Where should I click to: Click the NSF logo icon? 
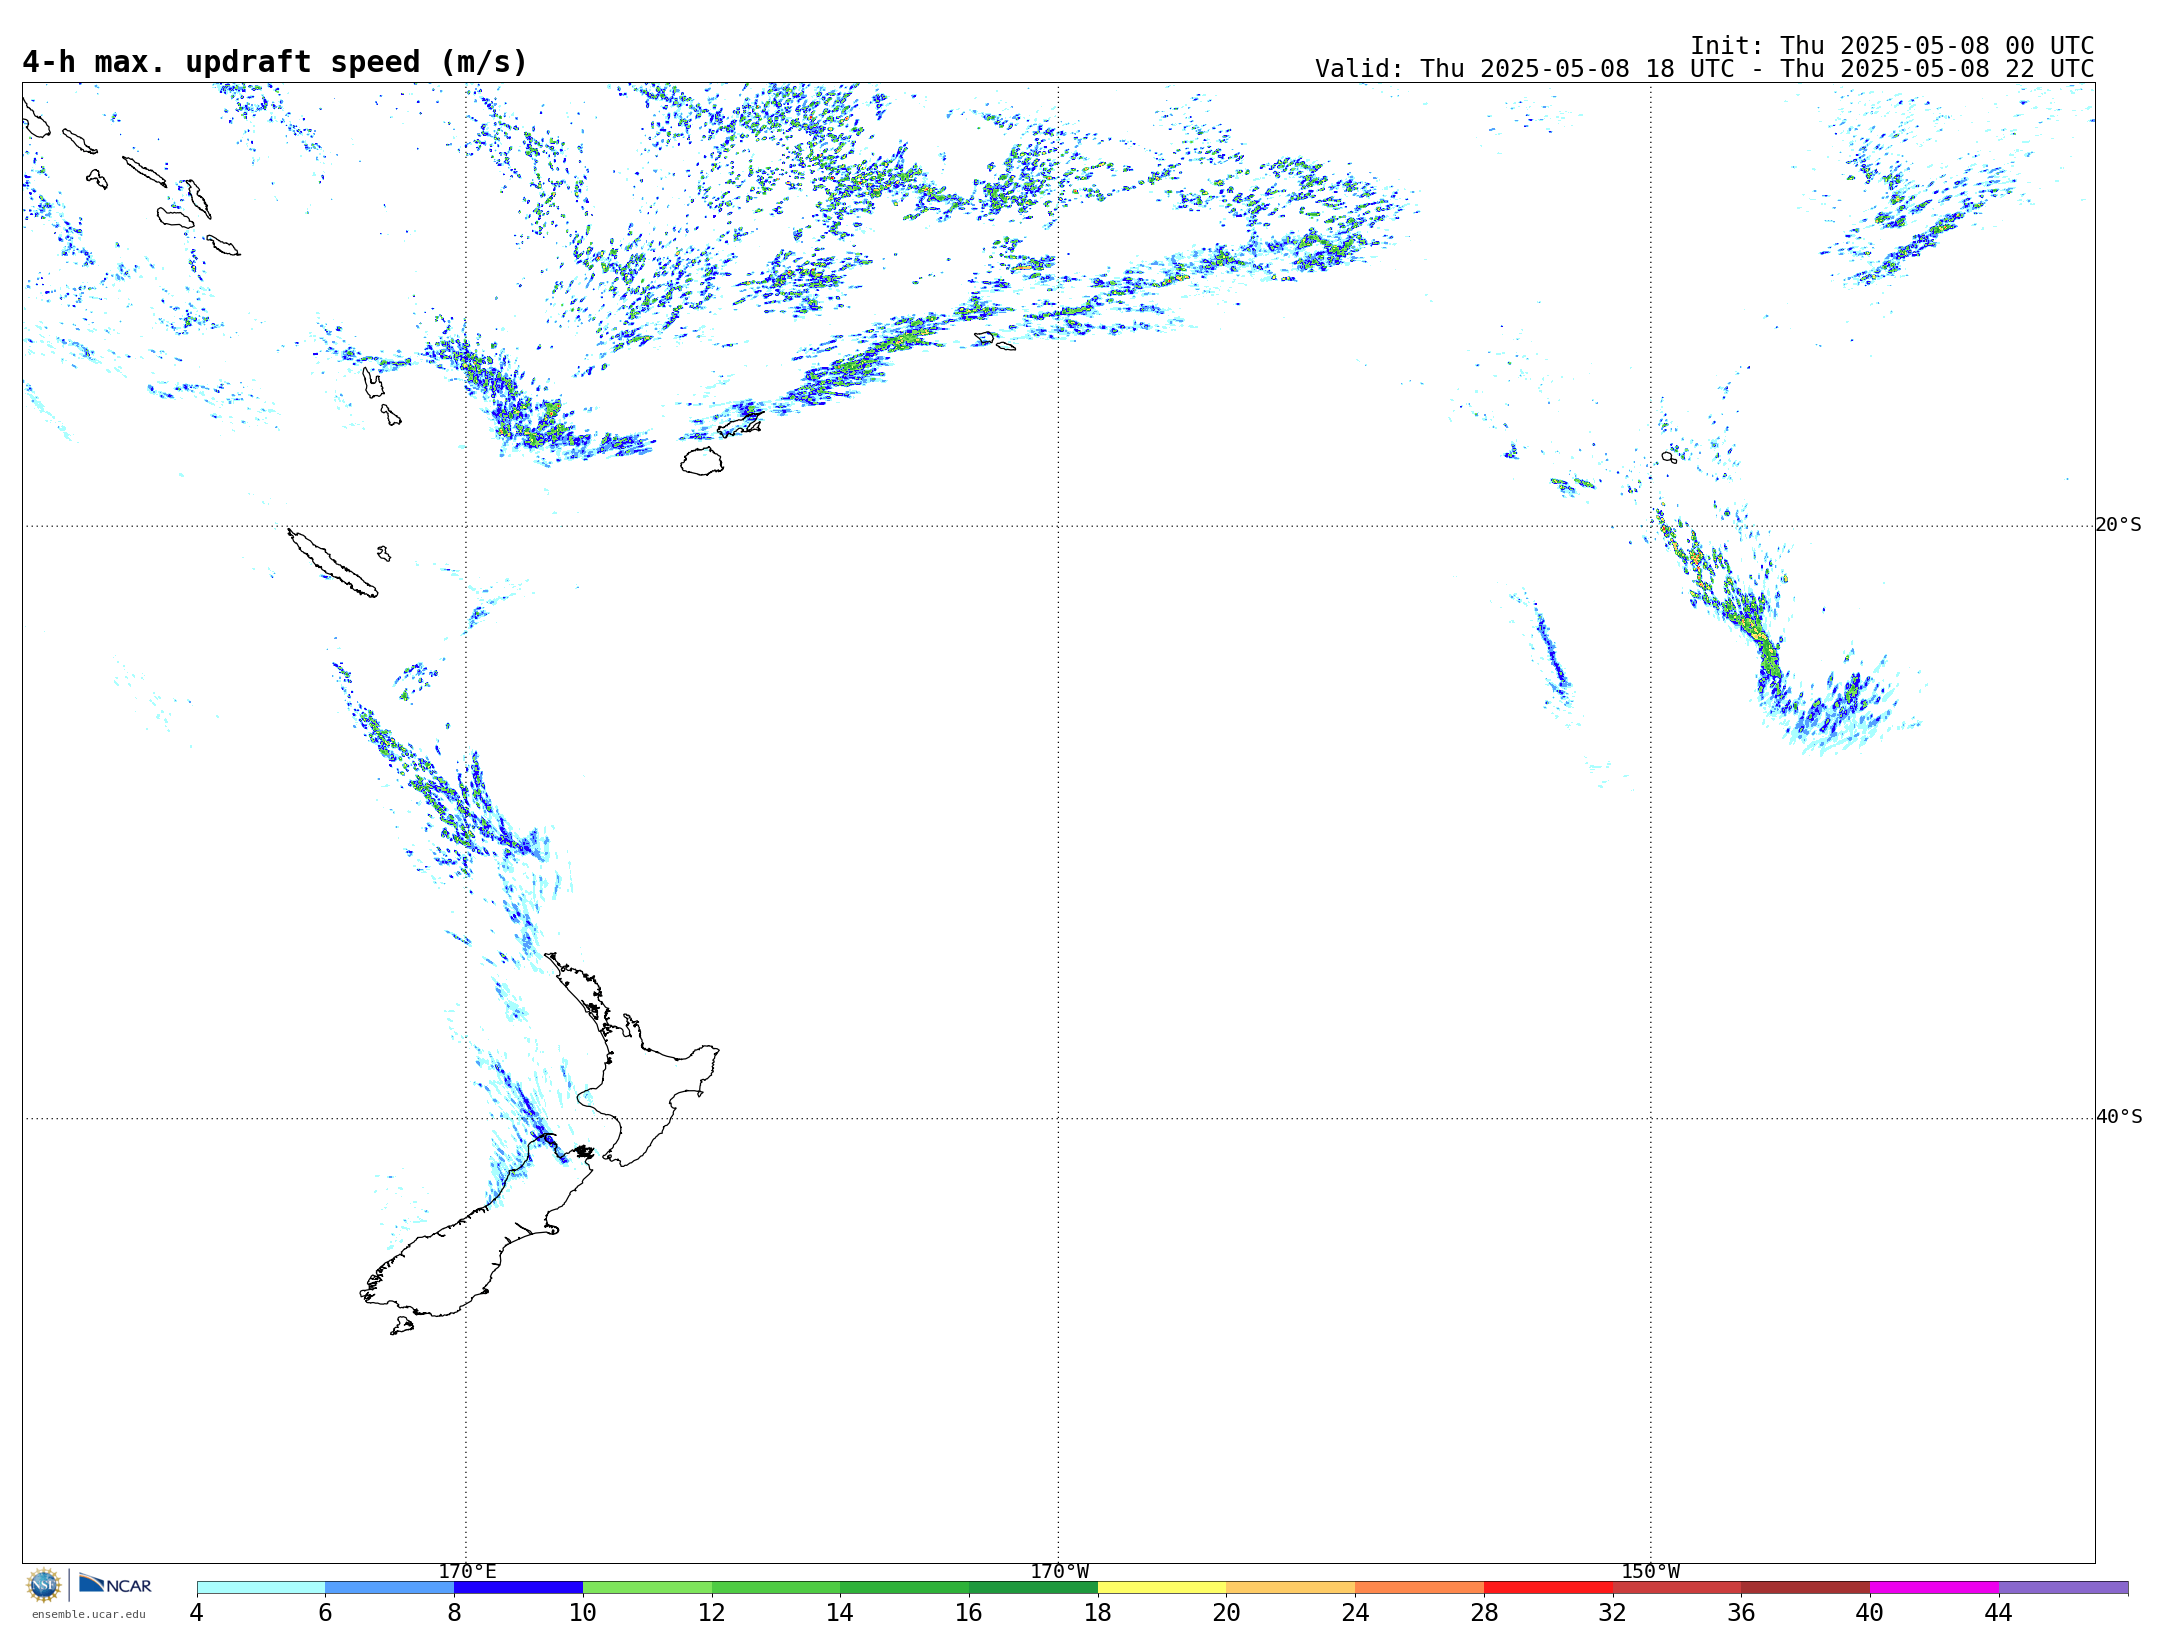(44, 1585)
